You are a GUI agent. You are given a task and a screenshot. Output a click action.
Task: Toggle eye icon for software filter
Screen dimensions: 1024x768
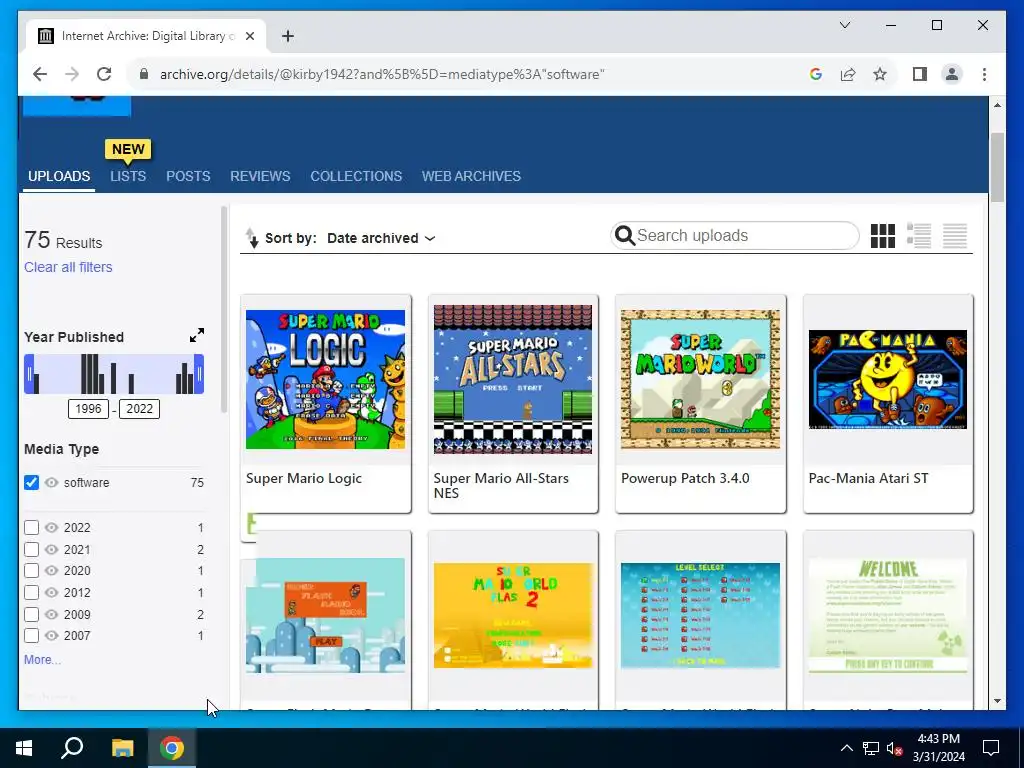point(52,483)
